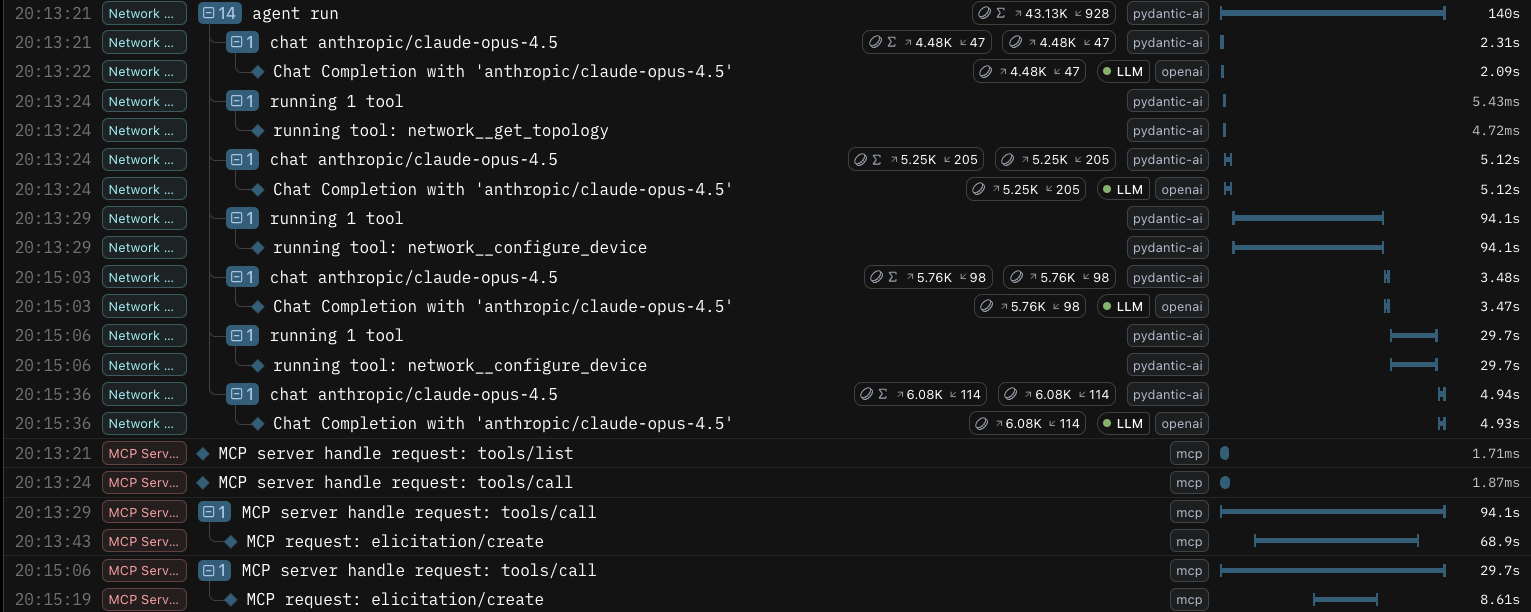Click pydantic-ai tag on the network__get_topology row
Image resolution: width=1531 pixels, height=612 pixels.
point(1167,130)
